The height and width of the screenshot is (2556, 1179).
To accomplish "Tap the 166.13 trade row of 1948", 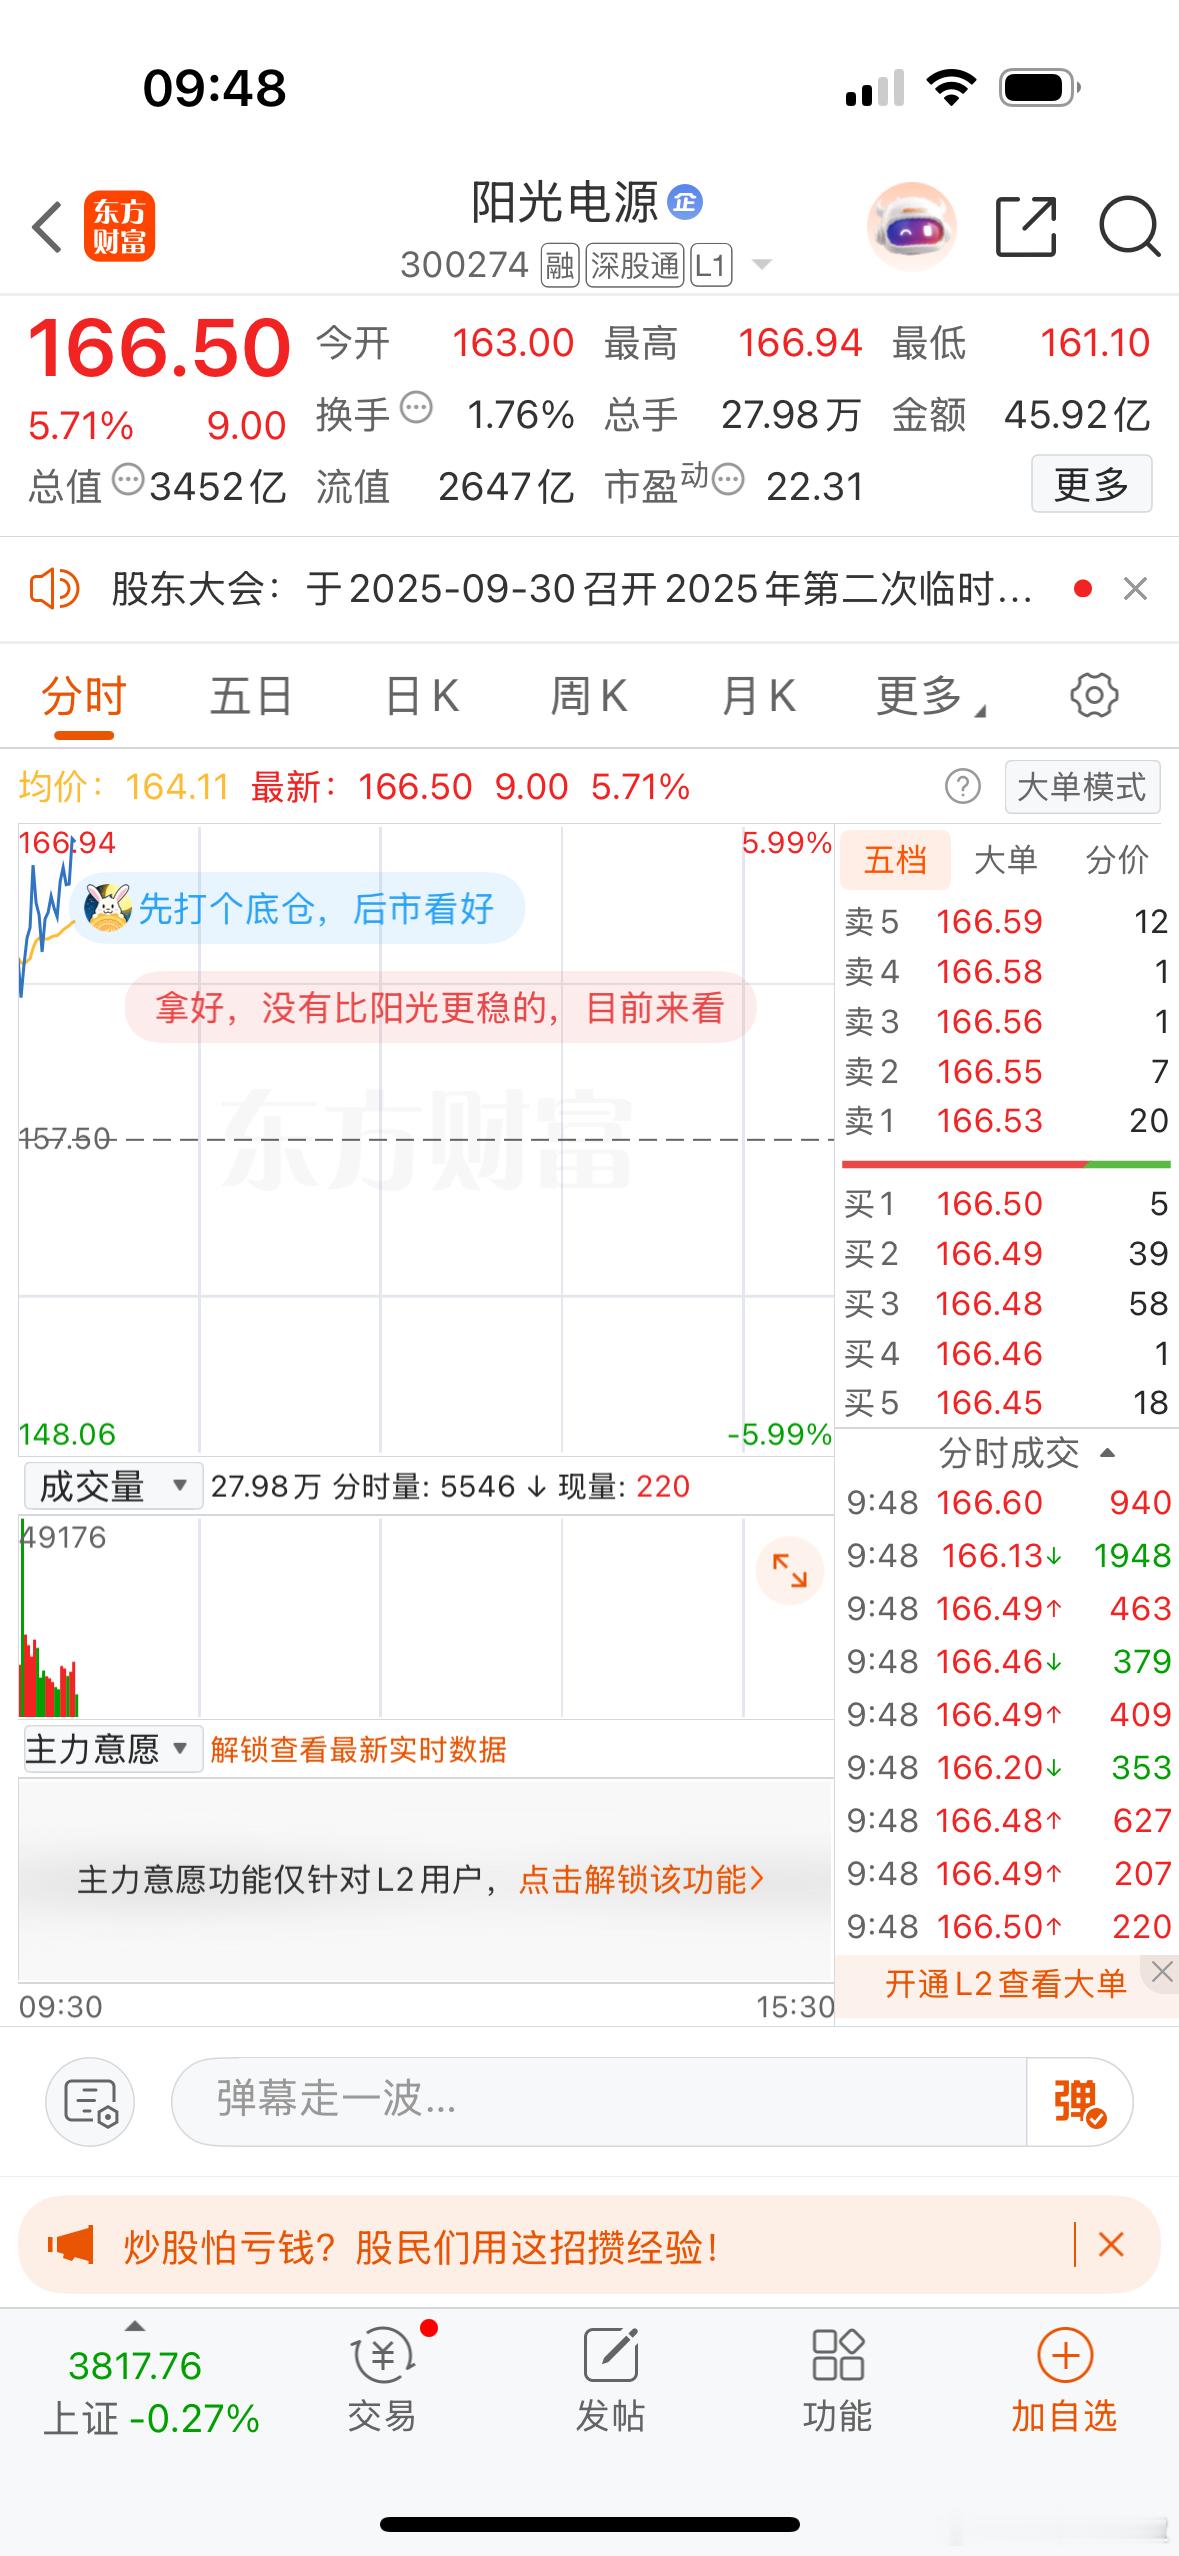I will tap(1008, 1555).
